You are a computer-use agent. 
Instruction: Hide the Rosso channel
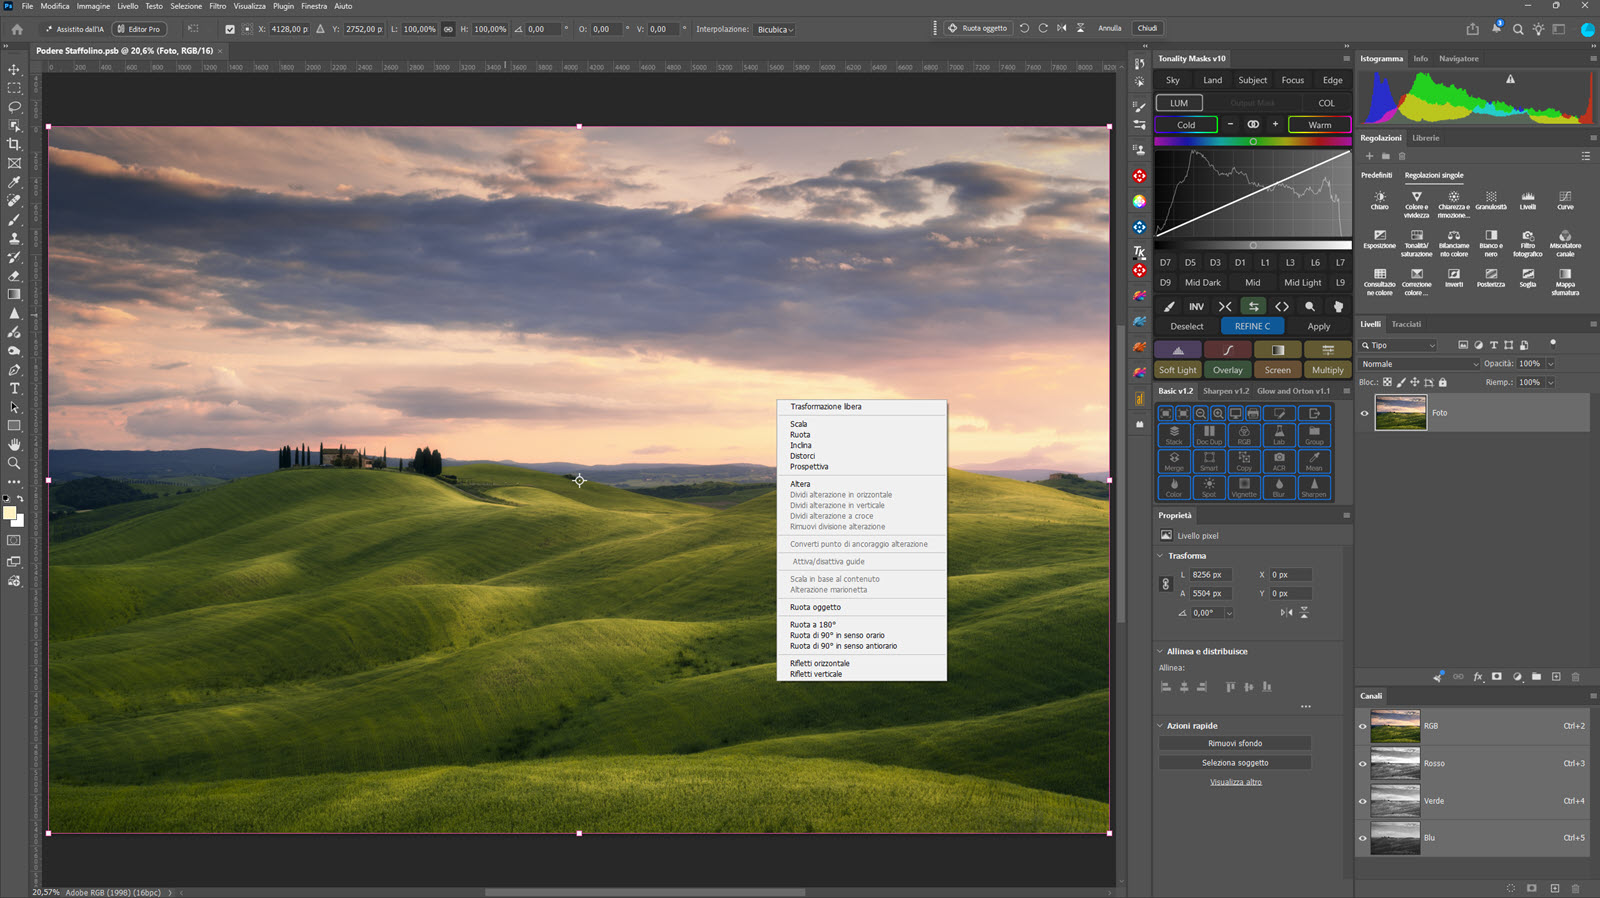[1362, 764]
